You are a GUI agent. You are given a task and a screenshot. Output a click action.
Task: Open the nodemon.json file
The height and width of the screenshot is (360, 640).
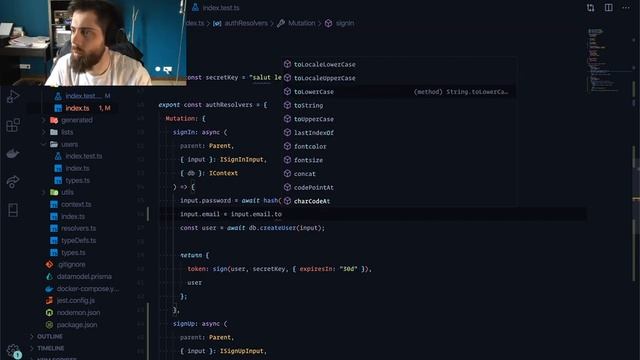(78, 313)
